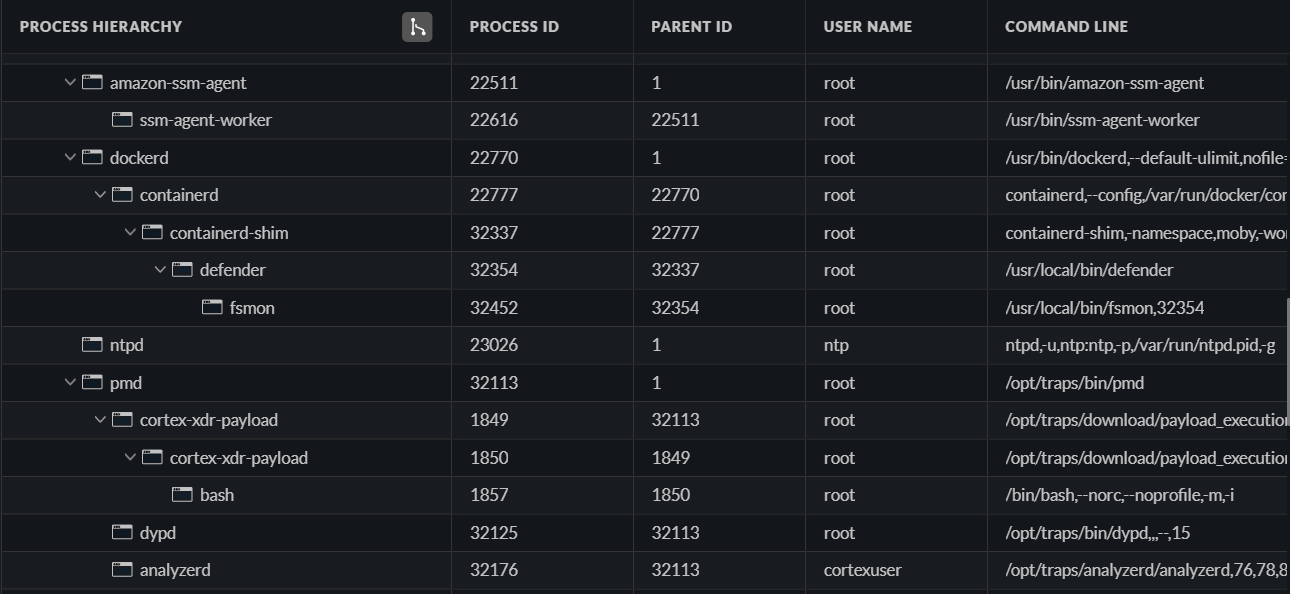Collapse the amazon-ssm-agent process node

click(70, 83)
